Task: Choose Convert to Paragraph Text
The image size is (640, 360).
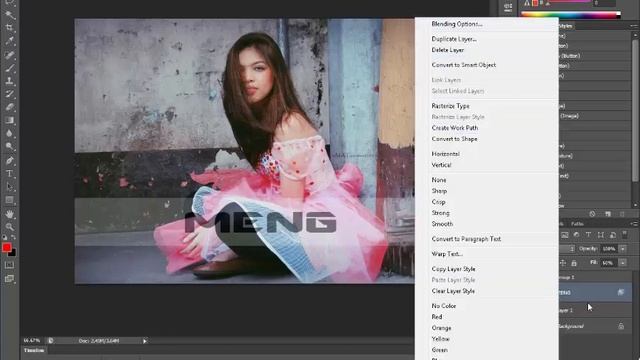Action: (466, 239)
